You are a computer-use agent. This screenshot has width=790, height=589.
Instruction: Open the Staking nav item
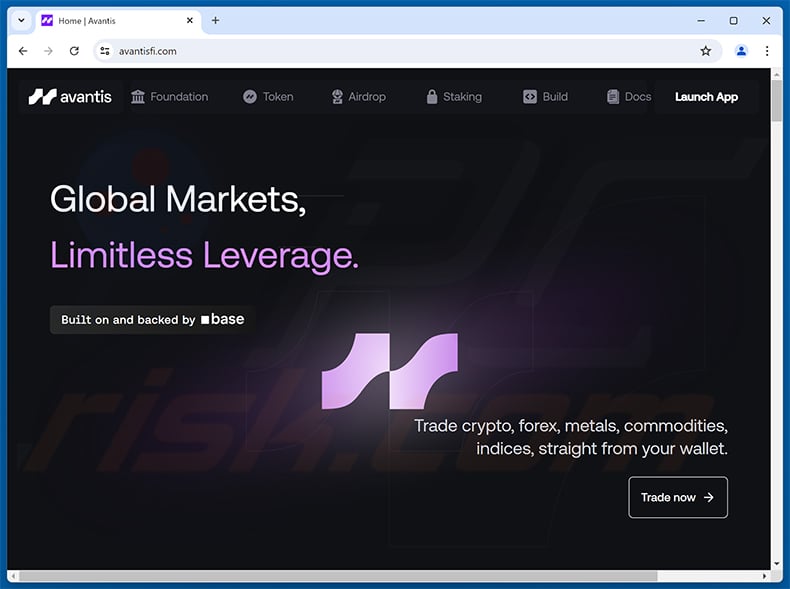coord(454,96)
